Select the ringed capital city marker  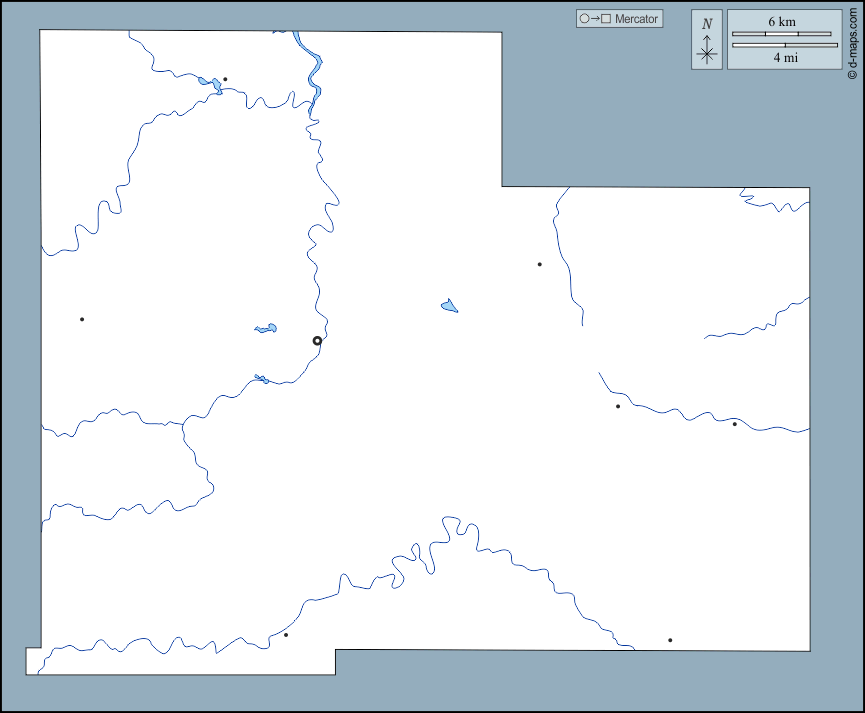(x=317, y=341)
